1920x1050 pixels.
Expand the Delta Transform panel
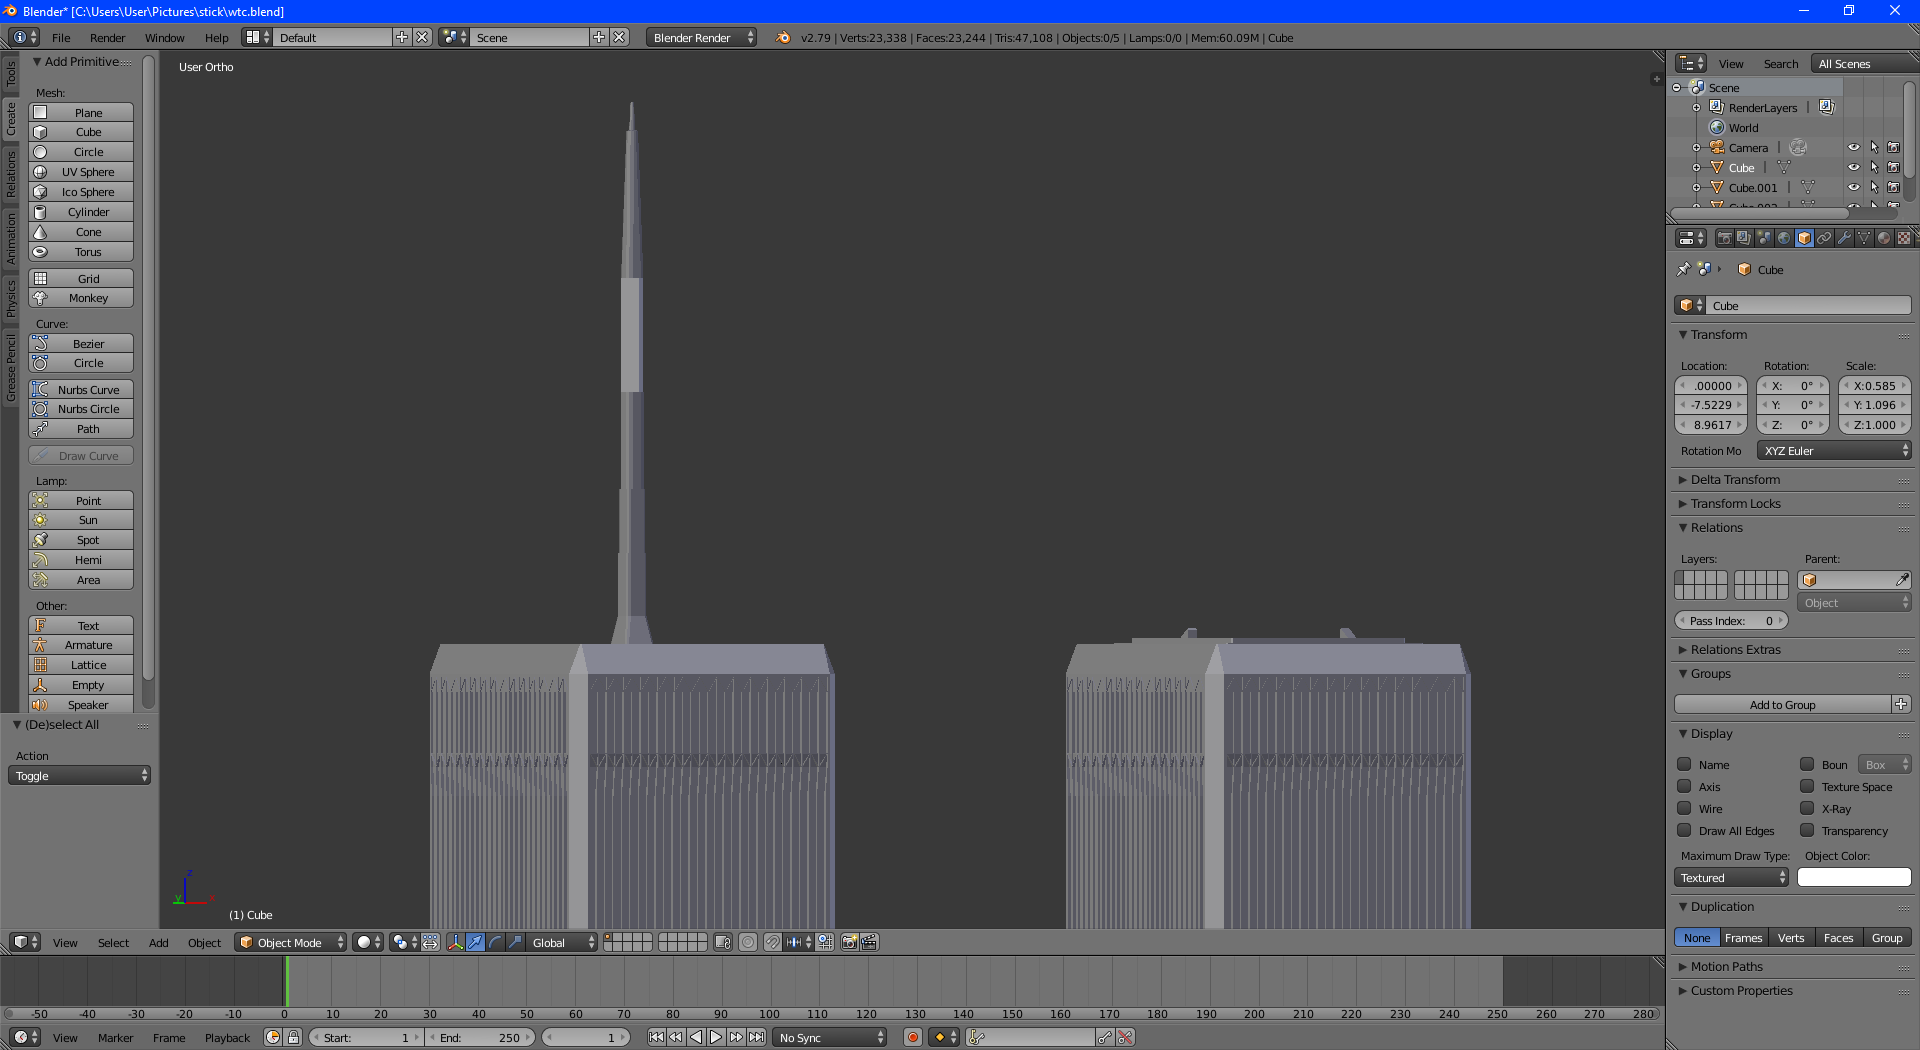[1735, 480]
